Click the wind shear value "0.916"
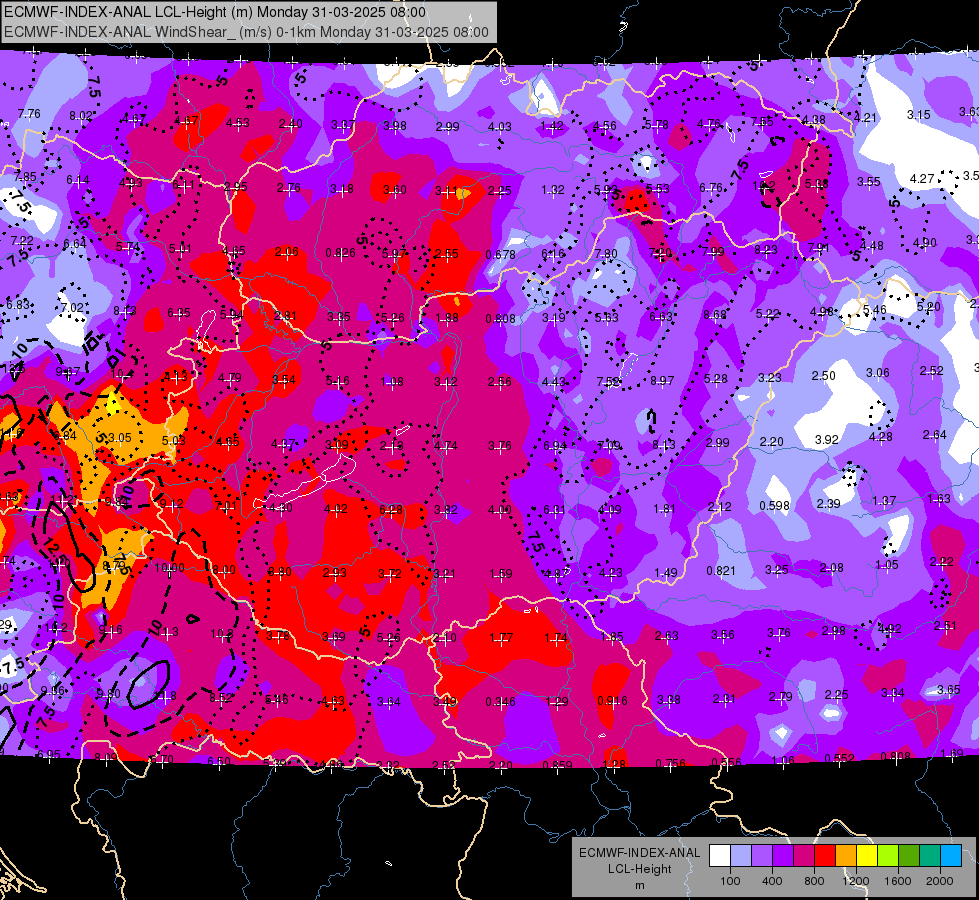This screenshot has height=900, width=979. click(x=612, y=700)
